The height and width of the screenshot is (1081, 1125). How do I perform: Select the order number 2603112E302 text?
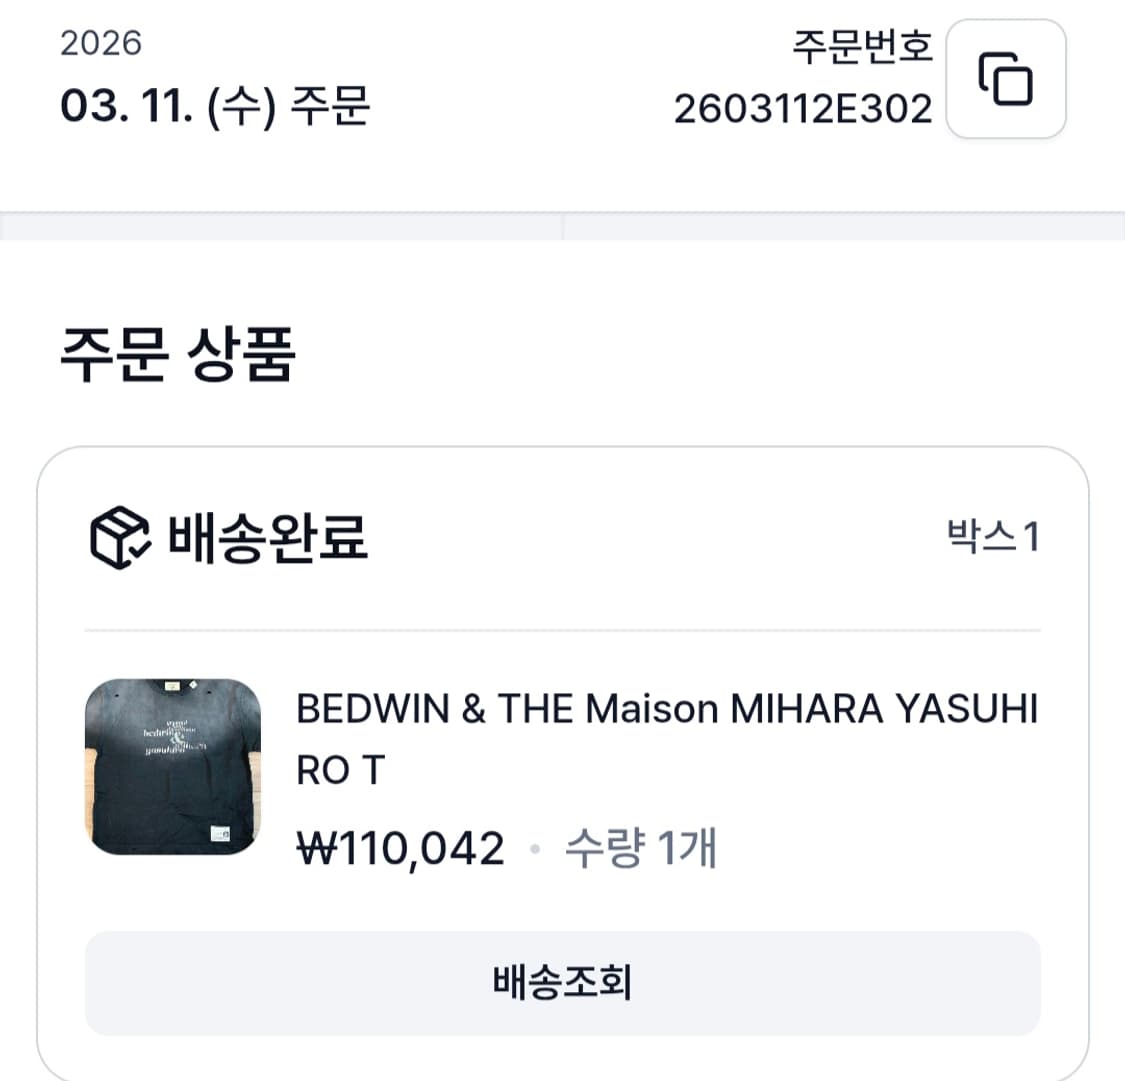[802, 108]
